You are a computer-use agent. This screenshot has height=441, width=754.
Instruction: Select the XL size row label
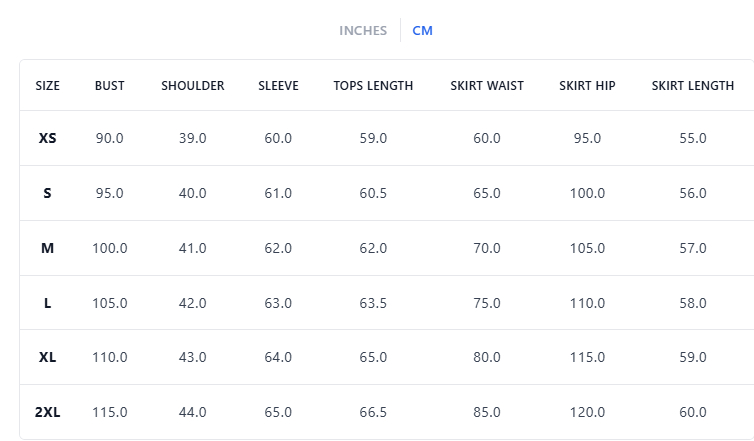click(x=48, y=357)
